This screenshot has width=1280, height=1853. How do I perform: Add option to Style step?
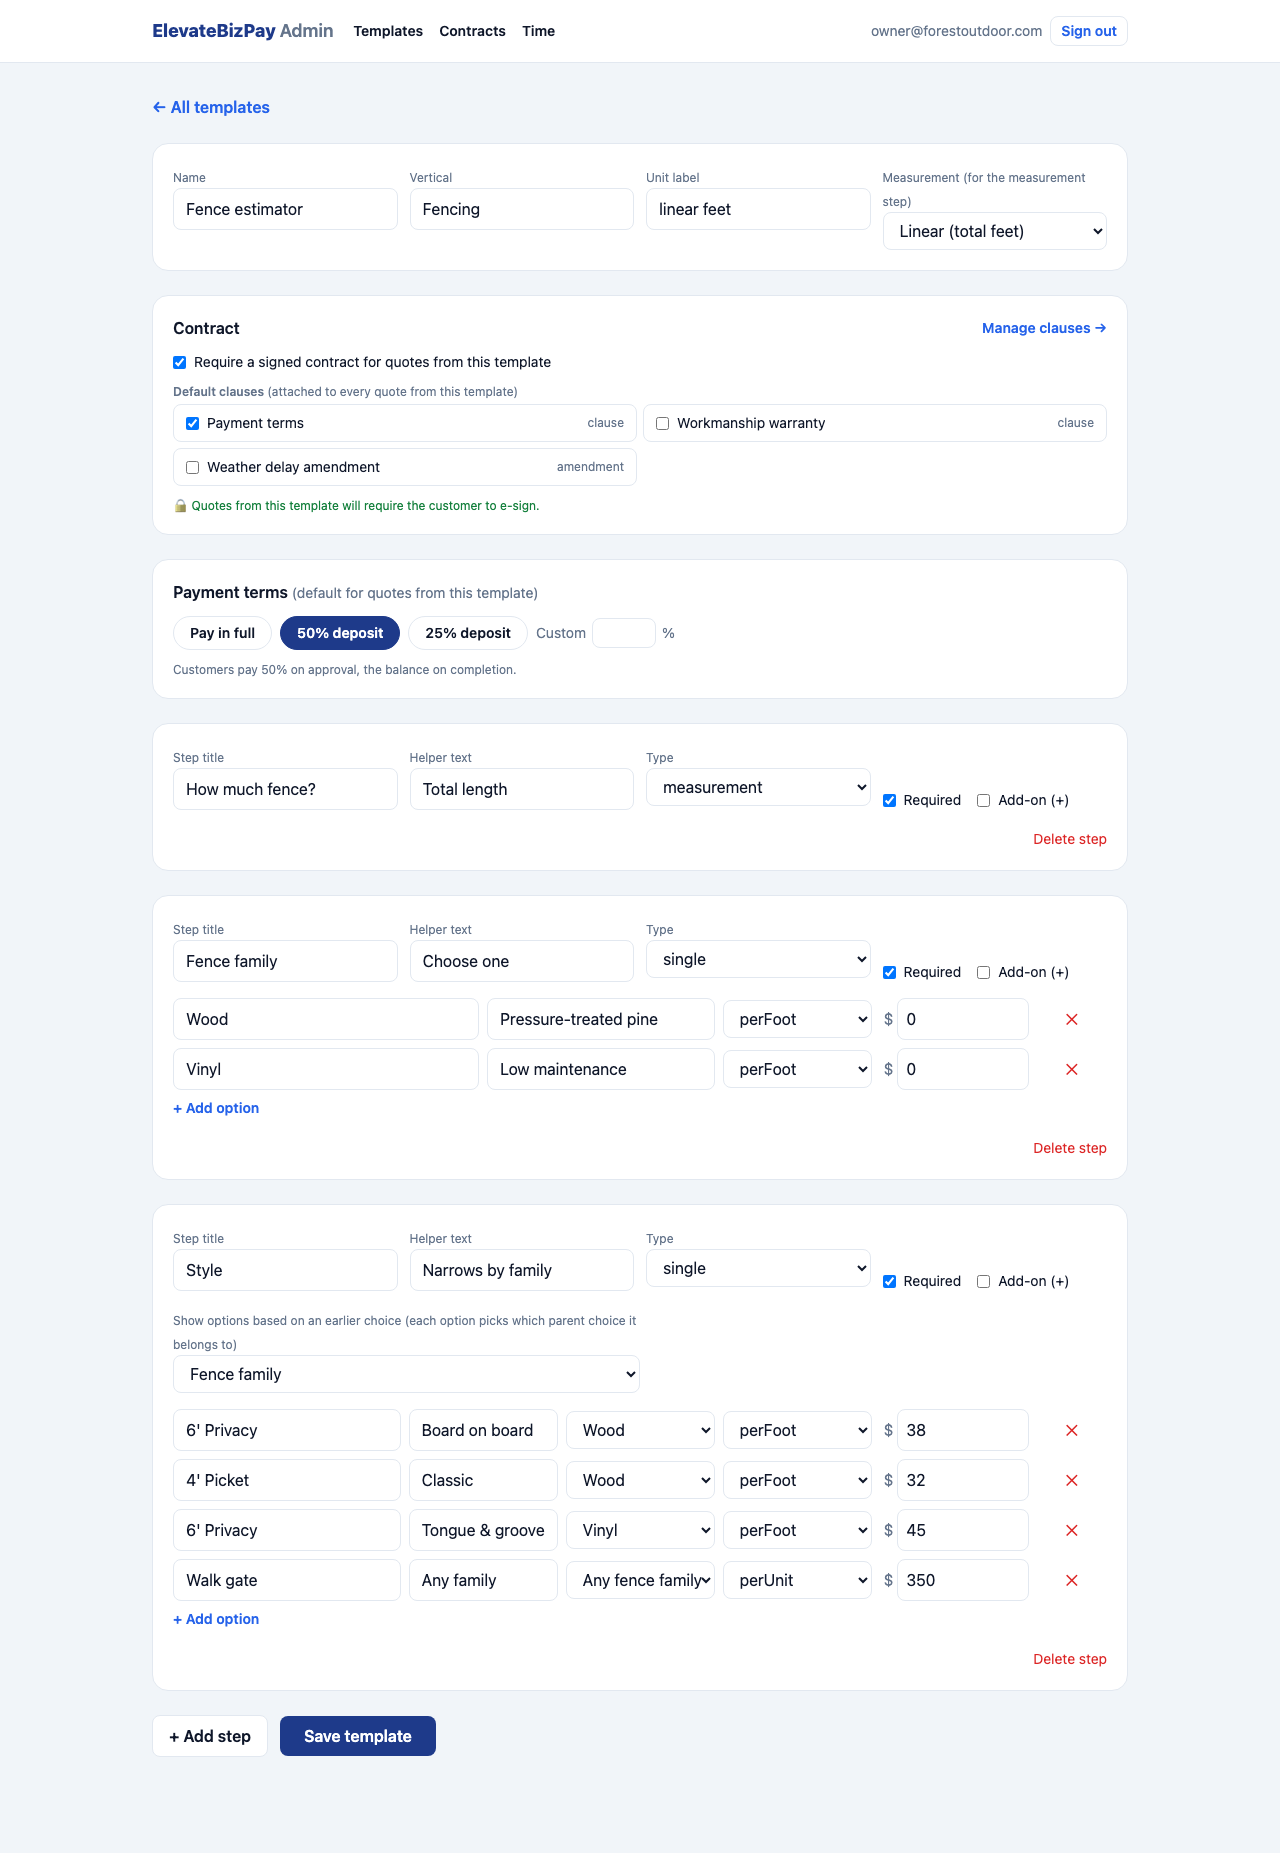[216, 1619]
